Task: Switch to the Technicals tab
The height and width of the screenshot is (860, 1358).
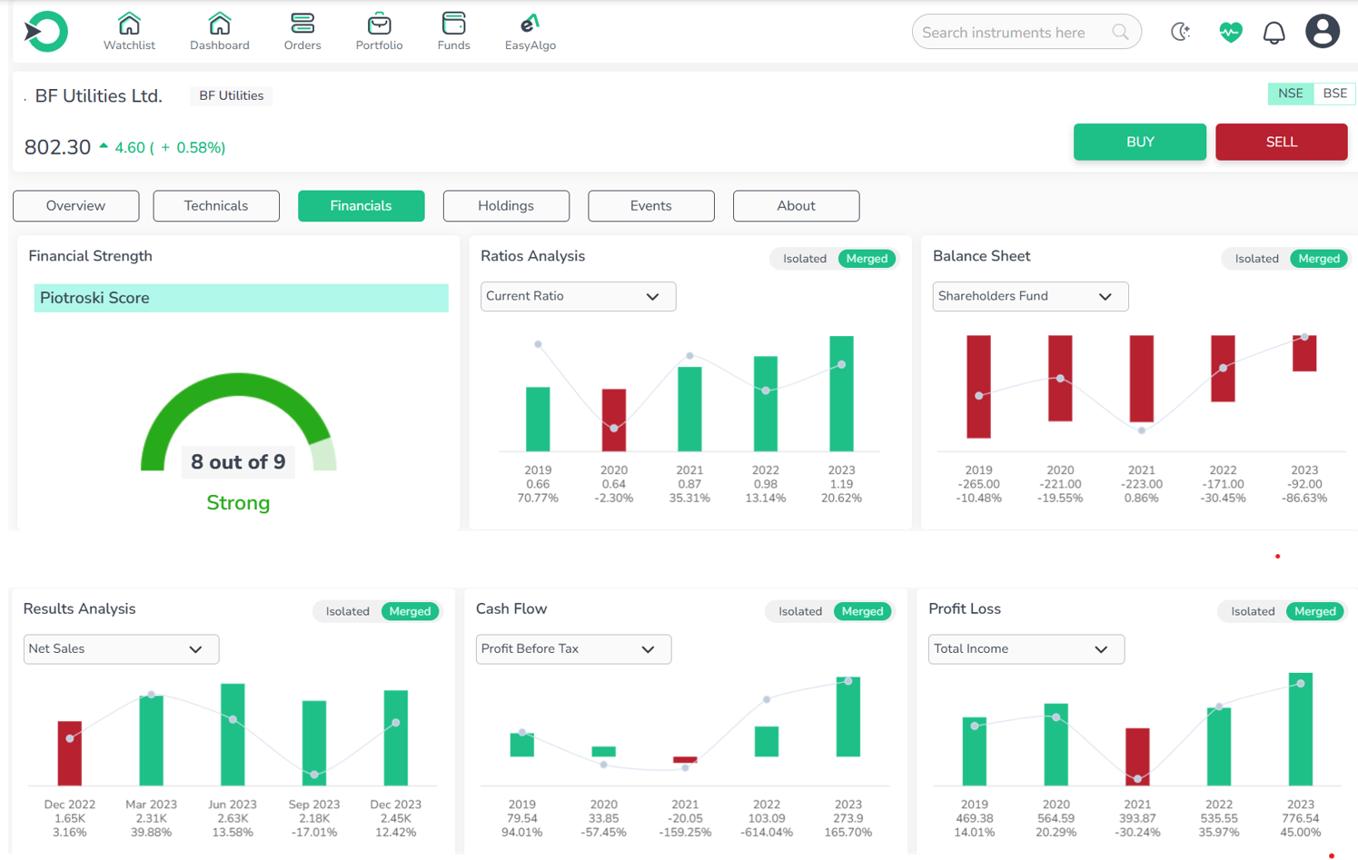Action: click(216, 206)
